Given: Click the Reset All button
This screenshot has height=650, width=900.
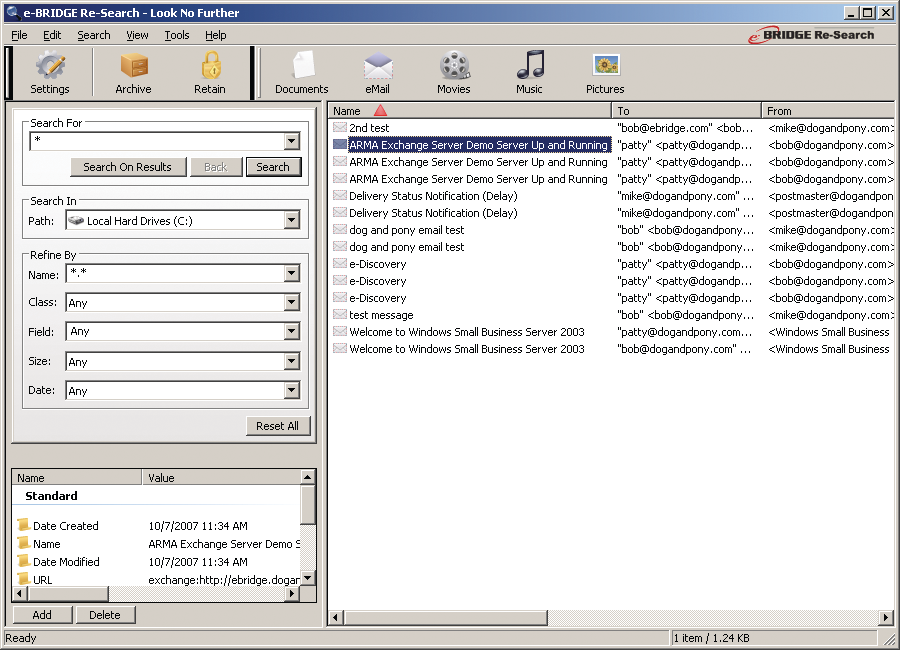Looking at the screenshot, I should pos(277,426).
